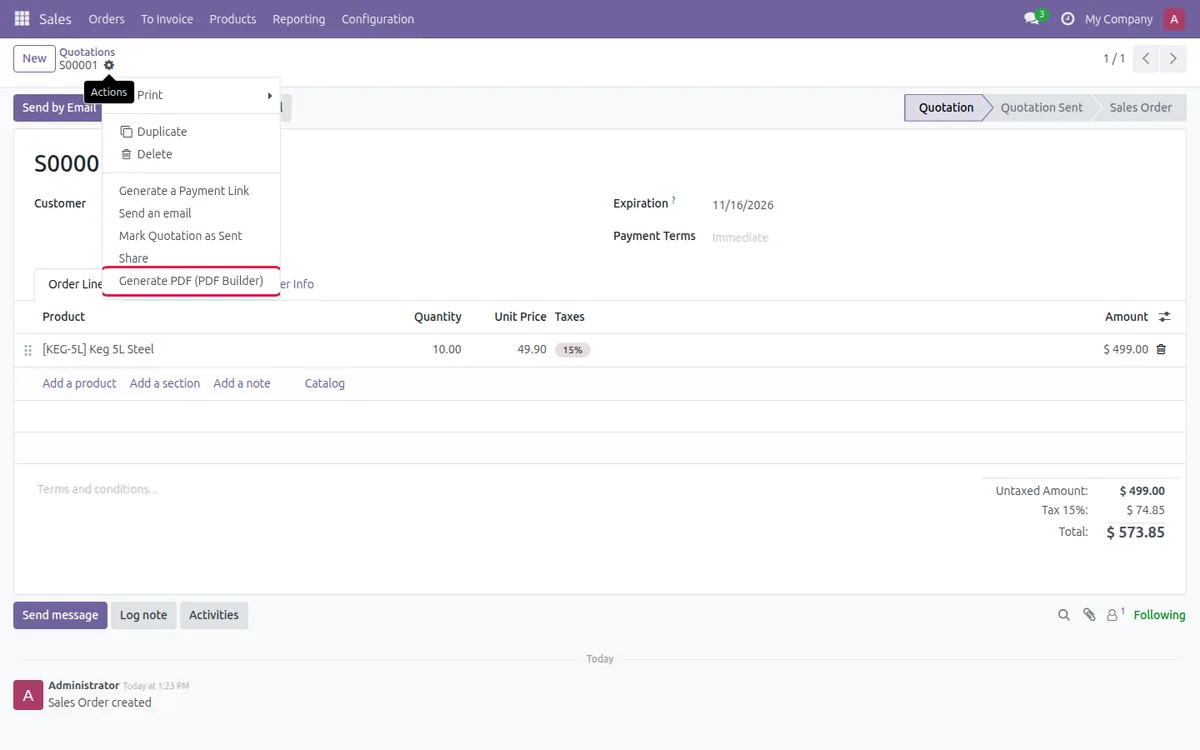Viewport: 1200px width, 750px height.
Task: Open the activities clock icon in navbar
Action: point(1067,19)
